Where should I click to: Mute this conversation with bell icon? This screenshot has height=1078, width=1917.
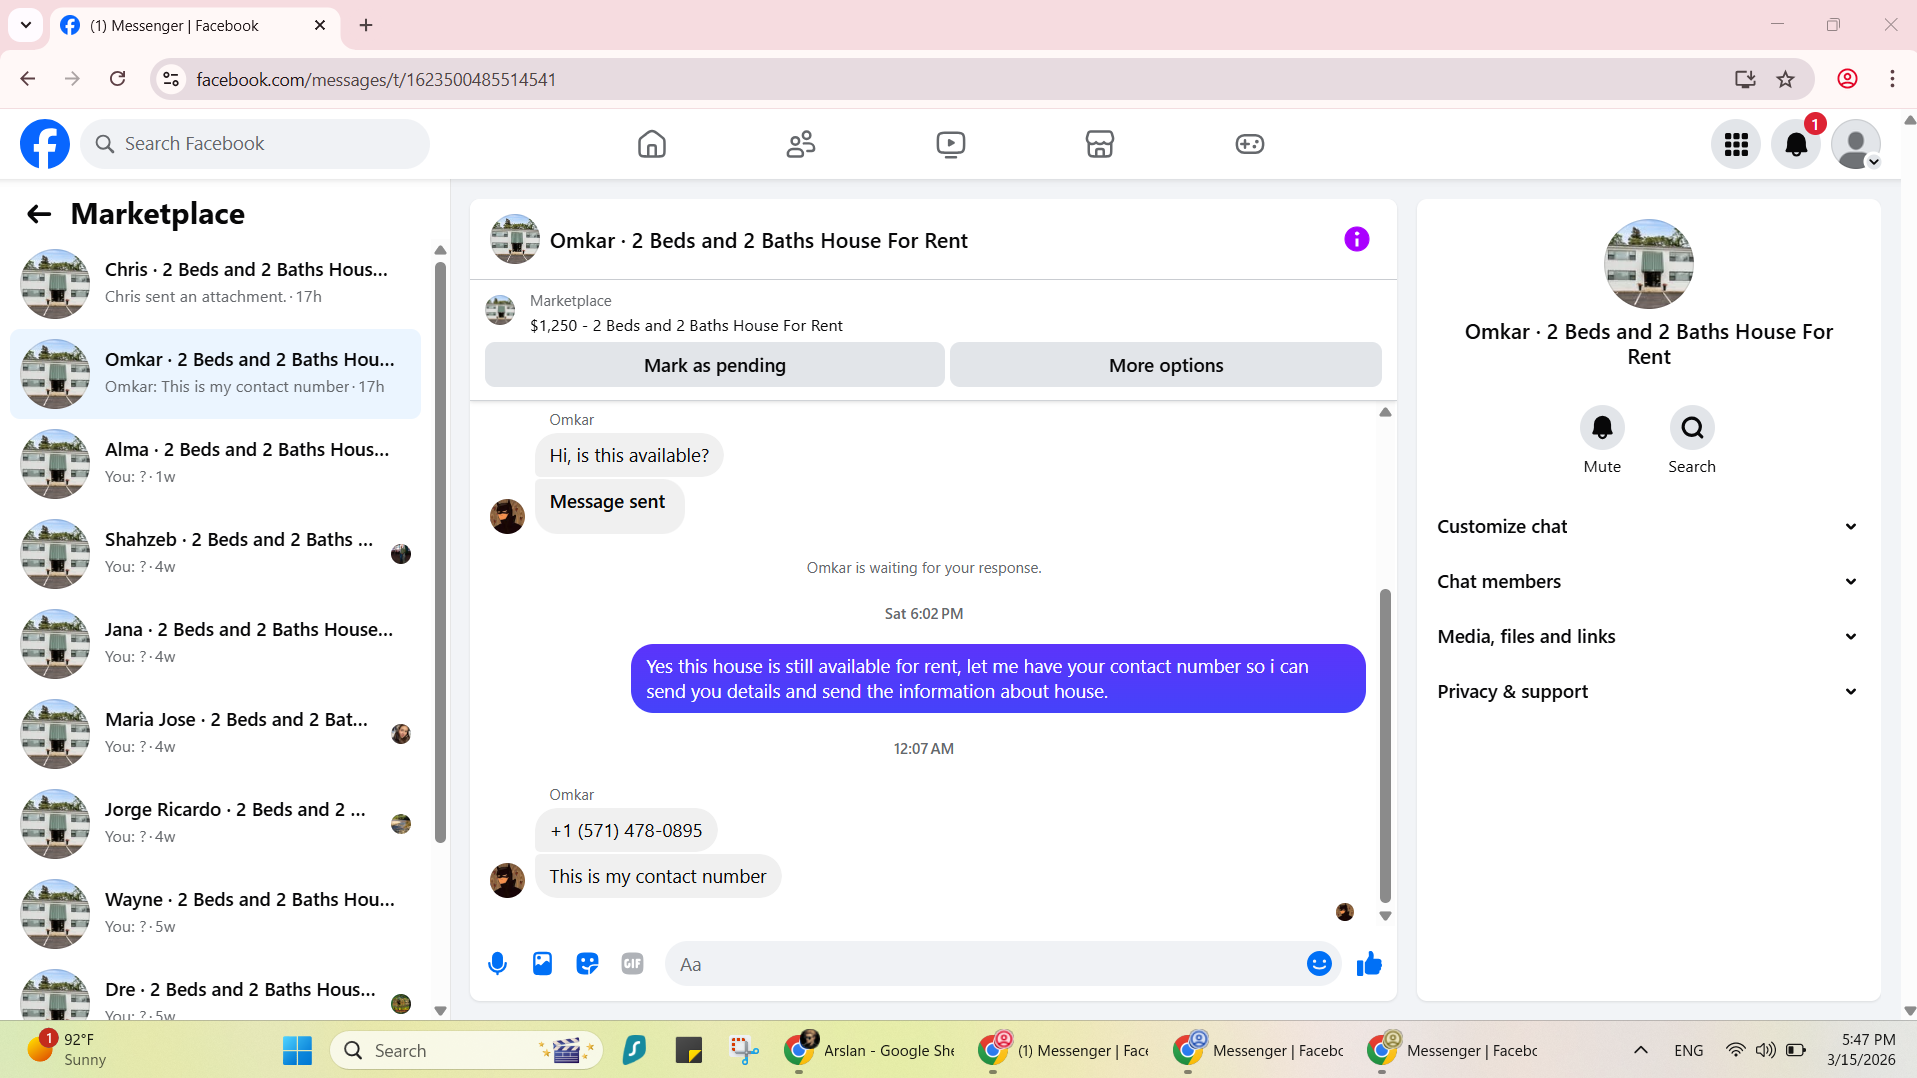[1602, 428]
